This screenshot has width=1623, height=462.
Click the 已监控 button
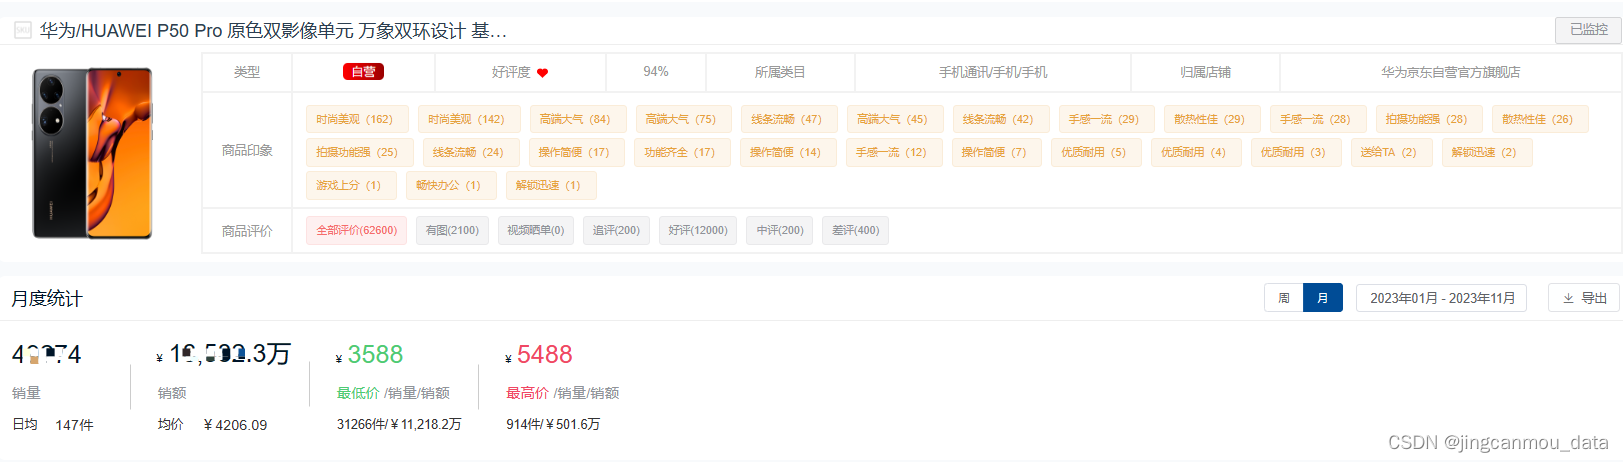1588,30
